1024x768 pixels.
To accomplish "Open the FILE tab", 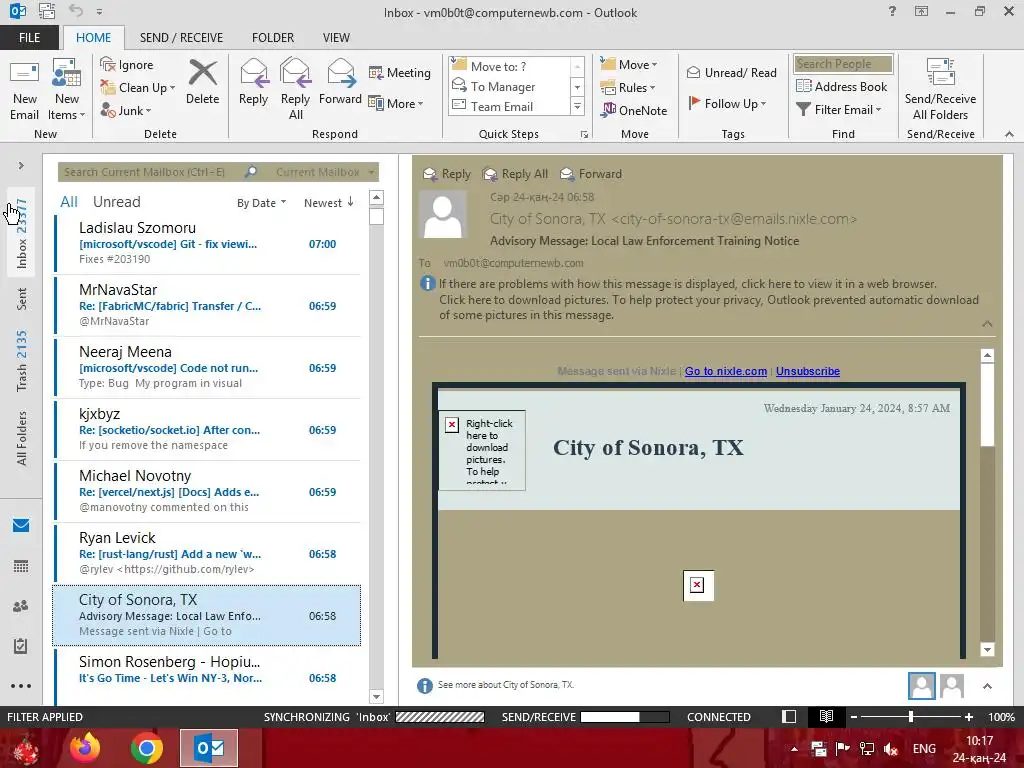I will pos(29,37).
